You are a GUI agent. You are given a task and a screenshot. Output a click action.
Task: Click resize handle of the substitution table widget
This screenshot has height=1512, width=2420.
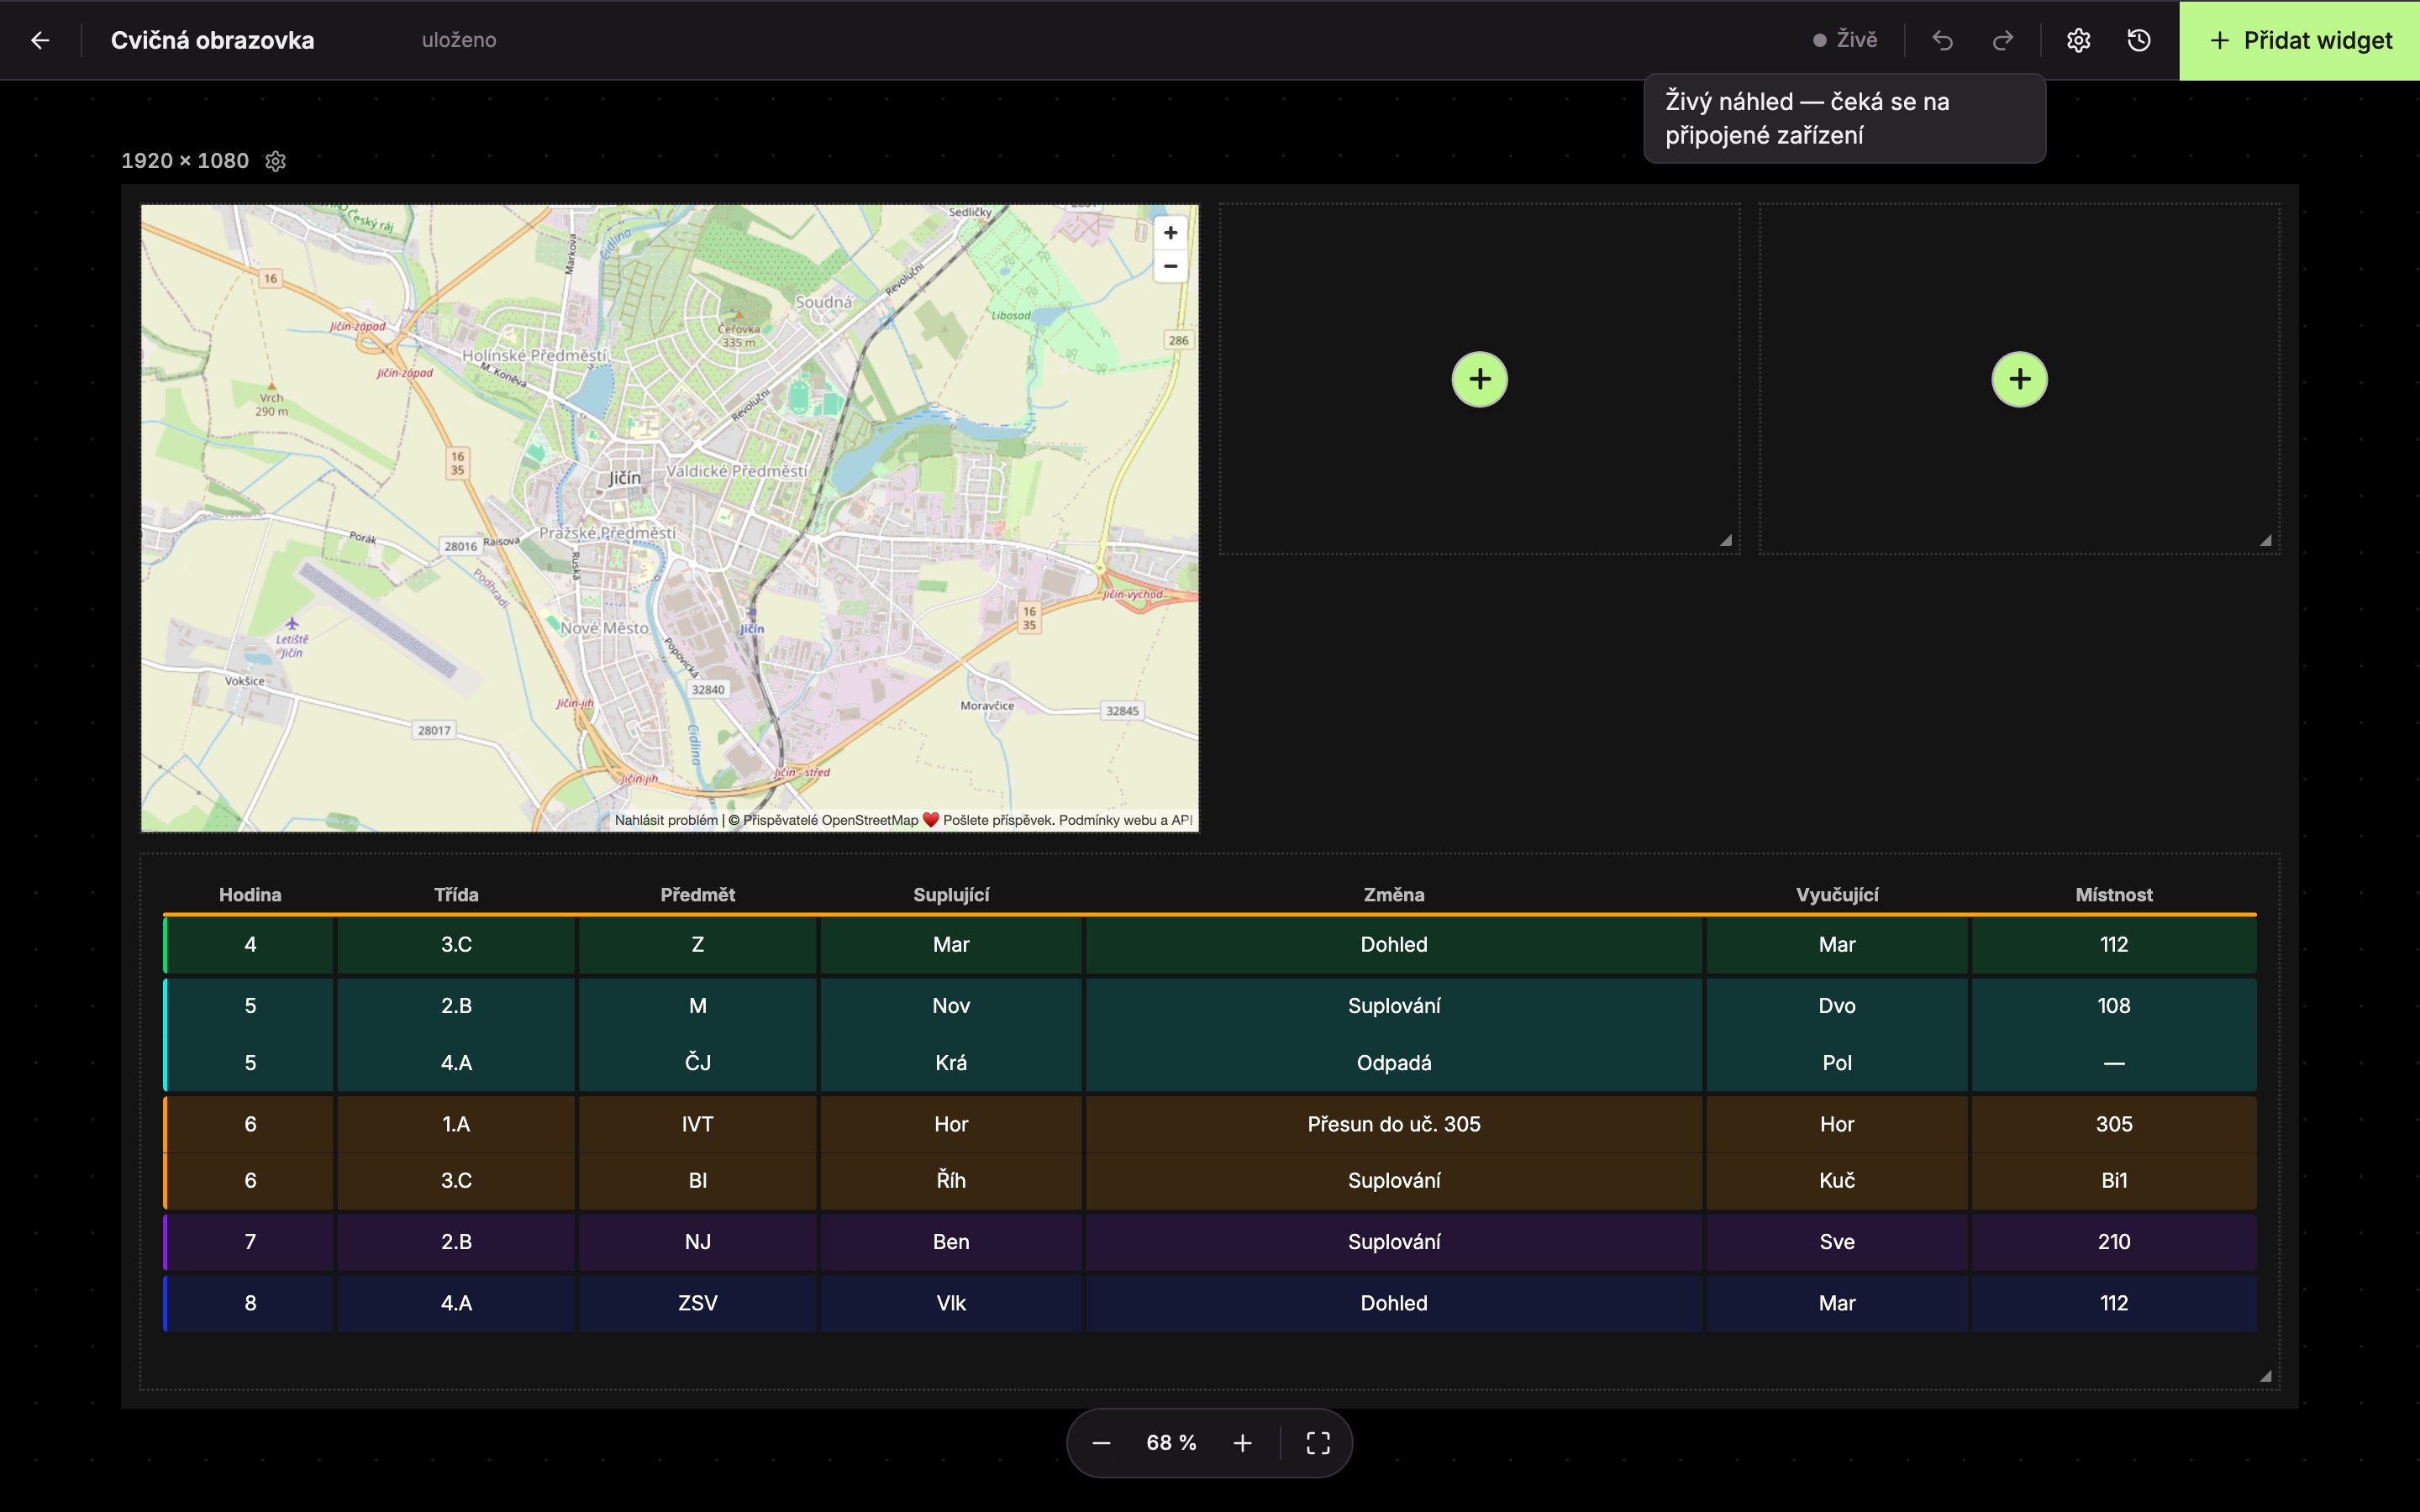tap(2265, 1376)
